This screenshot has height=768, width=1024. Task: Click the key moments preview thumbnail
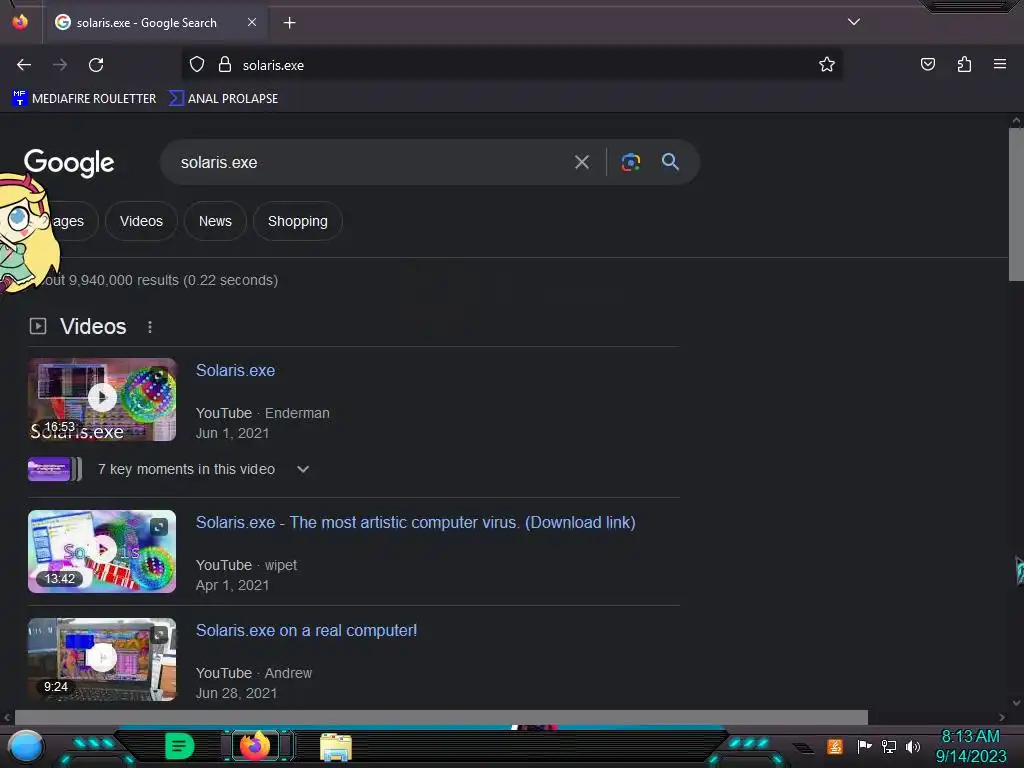click(55, 469)
